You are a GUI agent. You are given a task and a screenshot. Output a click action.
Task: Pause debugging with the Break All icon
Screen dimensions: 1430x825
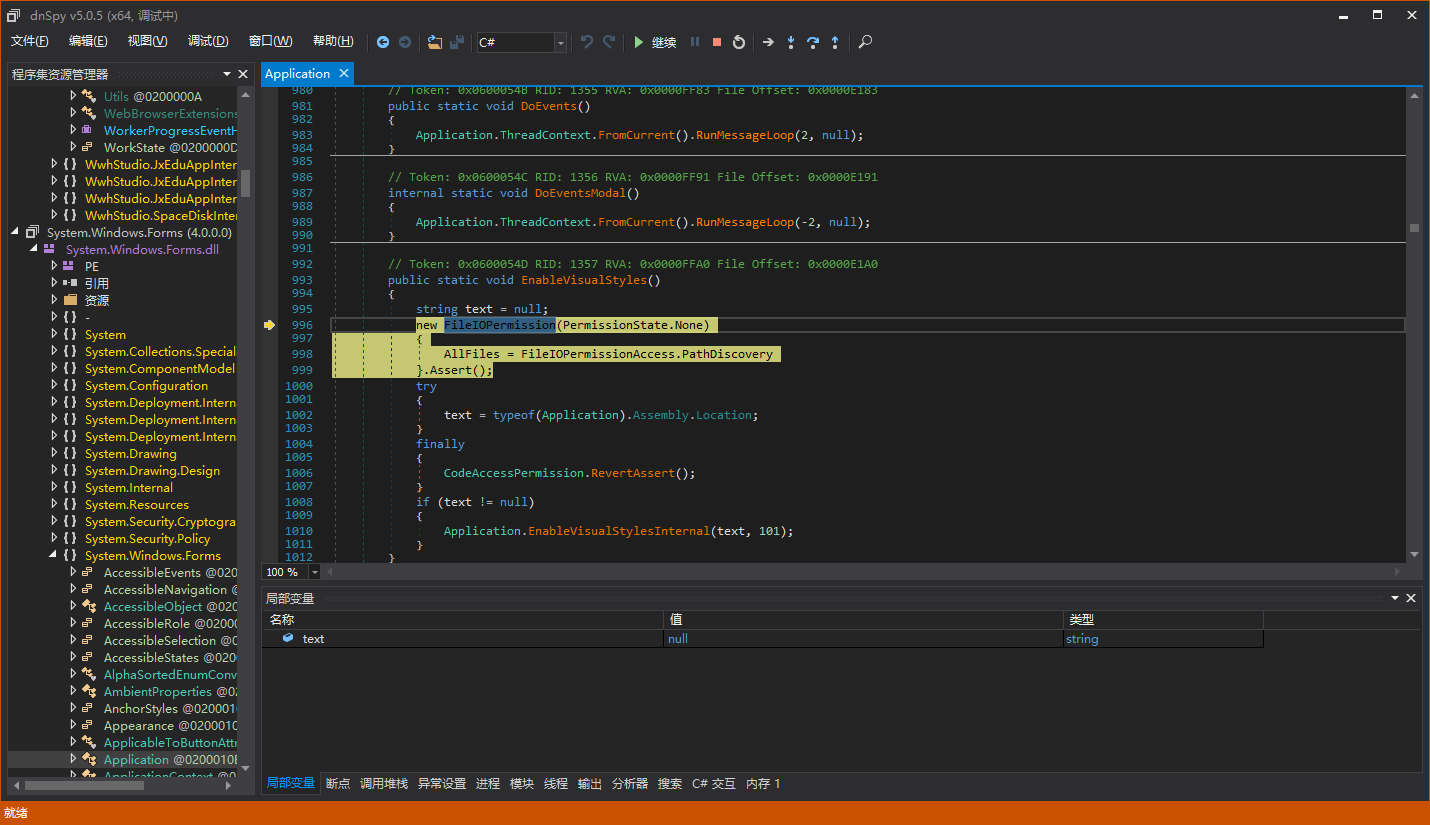pyautogui.click(x=695, y=42)
